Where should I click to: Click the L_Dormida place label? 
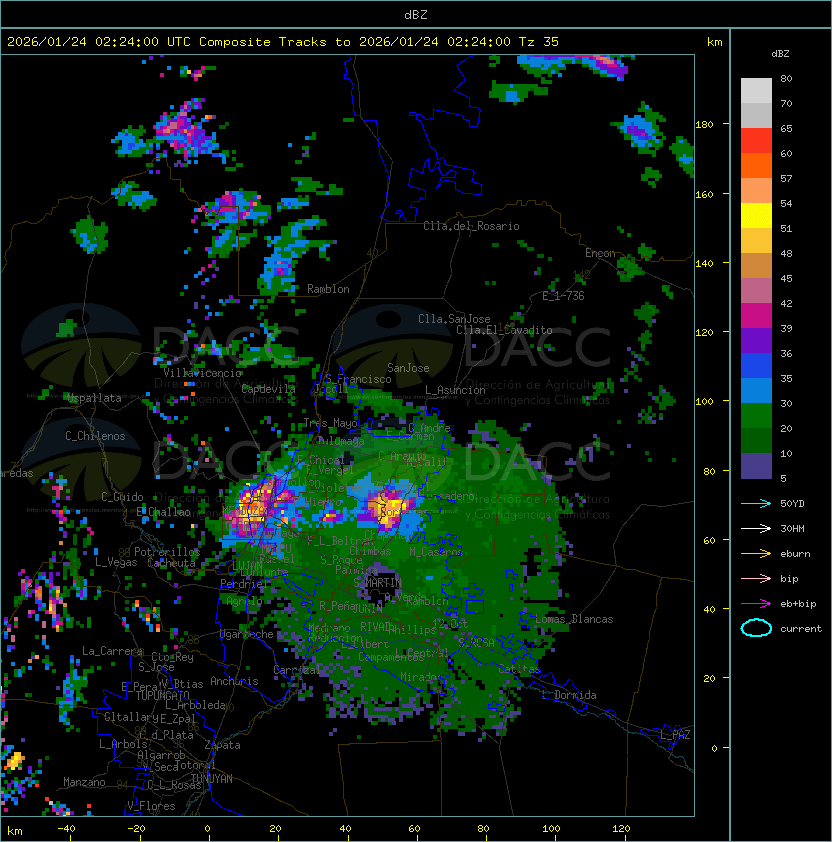click(x=569, y=695)
